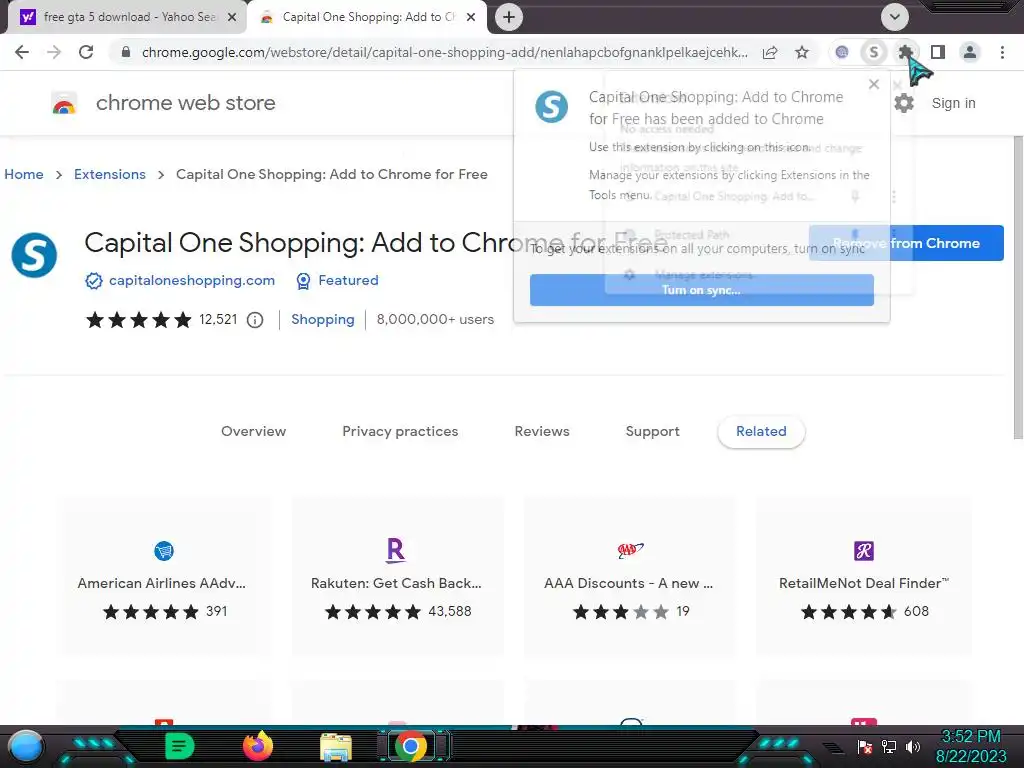
Task: Open the green notes taskbar app
Action: pyautogui.click(x=180, y=746)
